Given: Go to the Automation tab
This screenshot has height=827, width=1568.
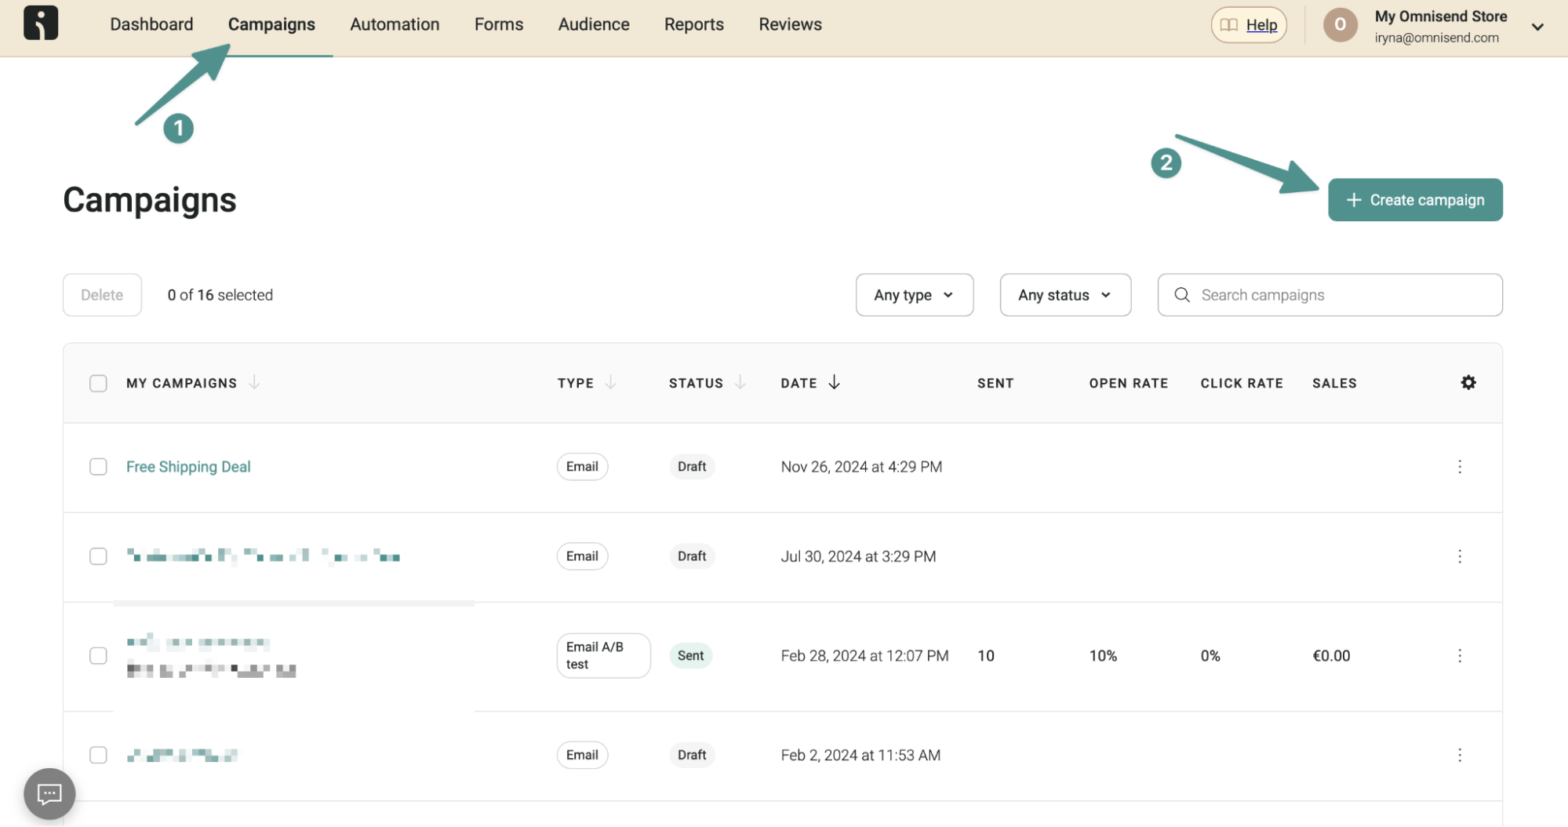Looking at the screenshot, I should click(394, 25).
